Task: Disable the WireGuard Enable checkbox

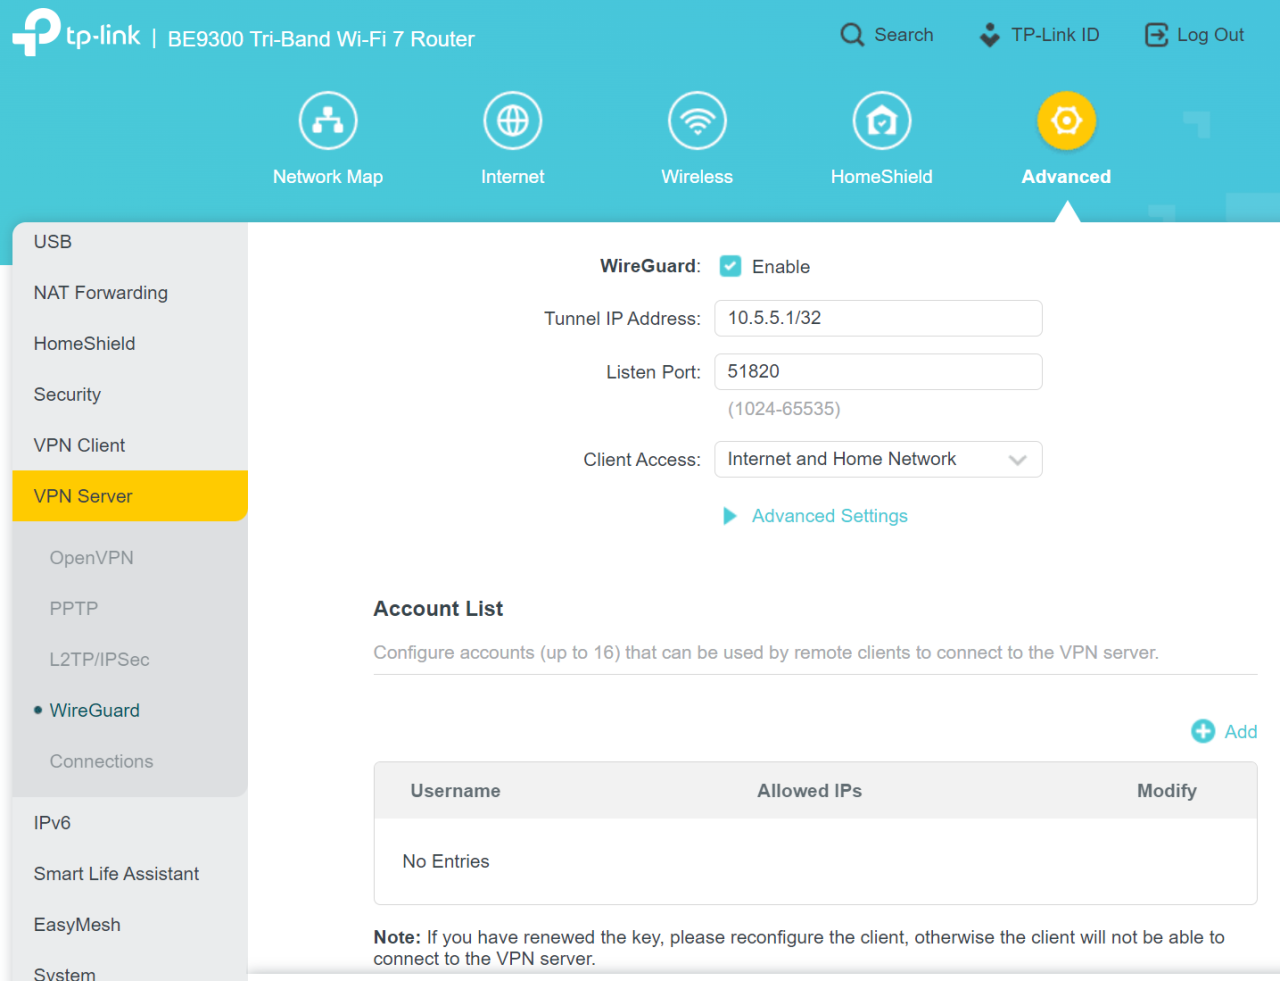Action: pos(729,266)
